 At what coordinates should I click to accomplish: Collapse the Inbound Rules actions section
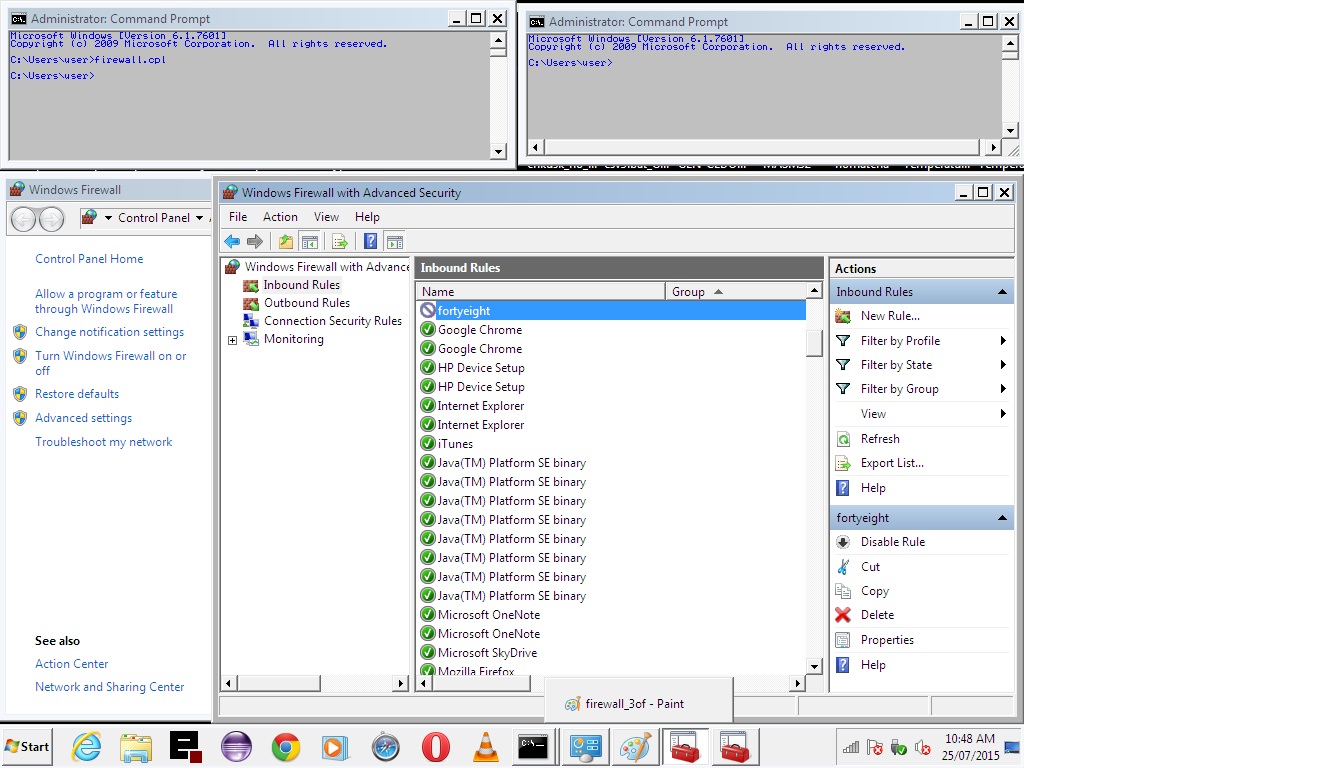click(x=1002, y=292)
